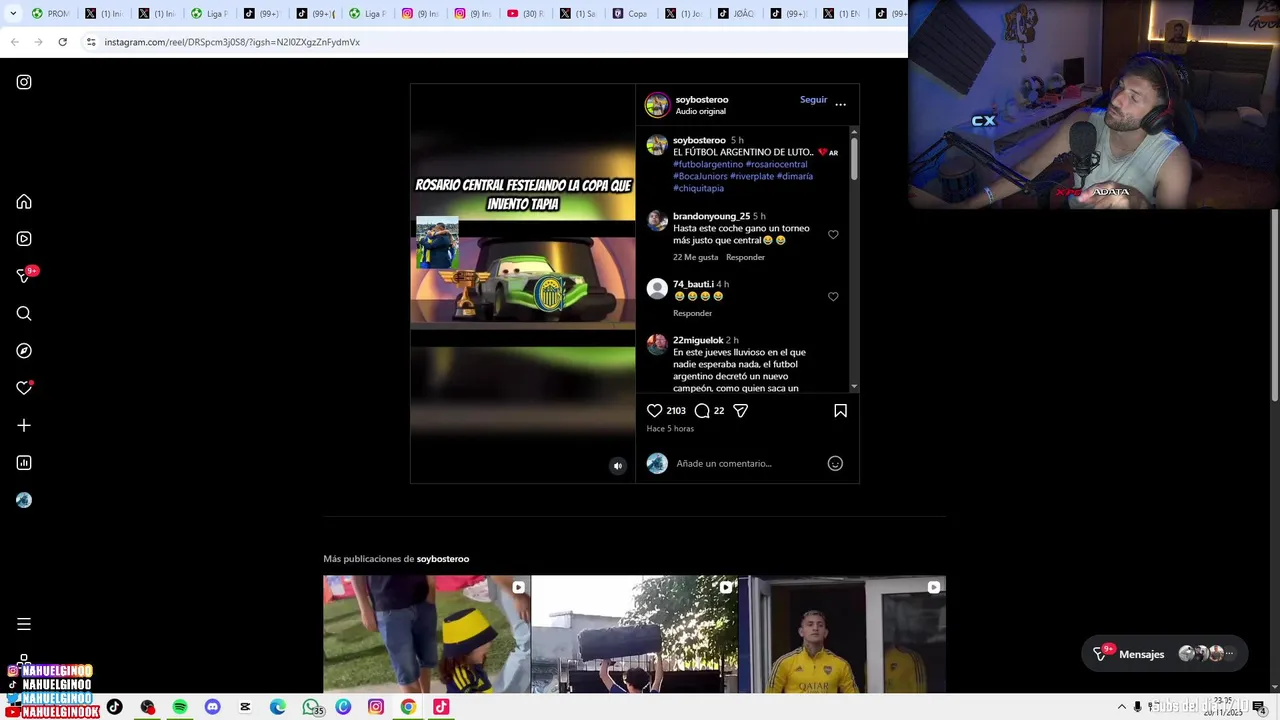Save the reel with the bookmark icon
The image size is (1280, 720).
[x=840, y=410]
